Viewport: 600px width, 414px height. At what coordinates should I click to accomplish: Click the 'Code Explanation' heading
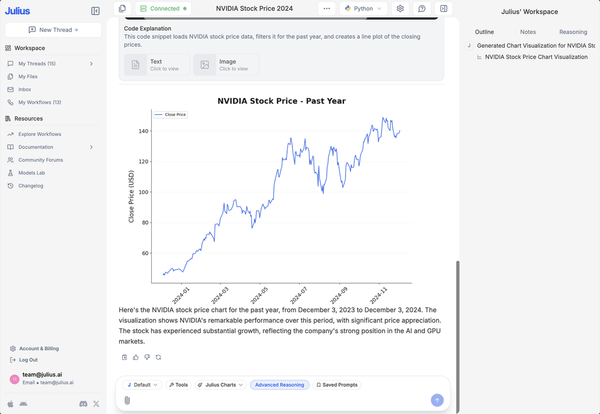point(147,28)
